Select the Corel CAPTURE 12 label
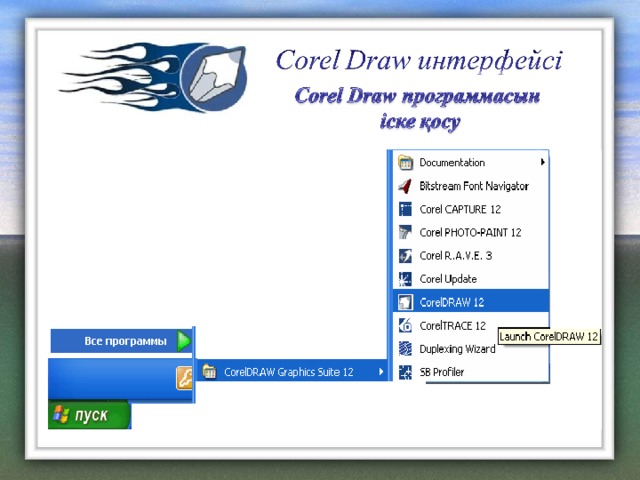The height and width of the screenshot is (480, 640). 460,209
